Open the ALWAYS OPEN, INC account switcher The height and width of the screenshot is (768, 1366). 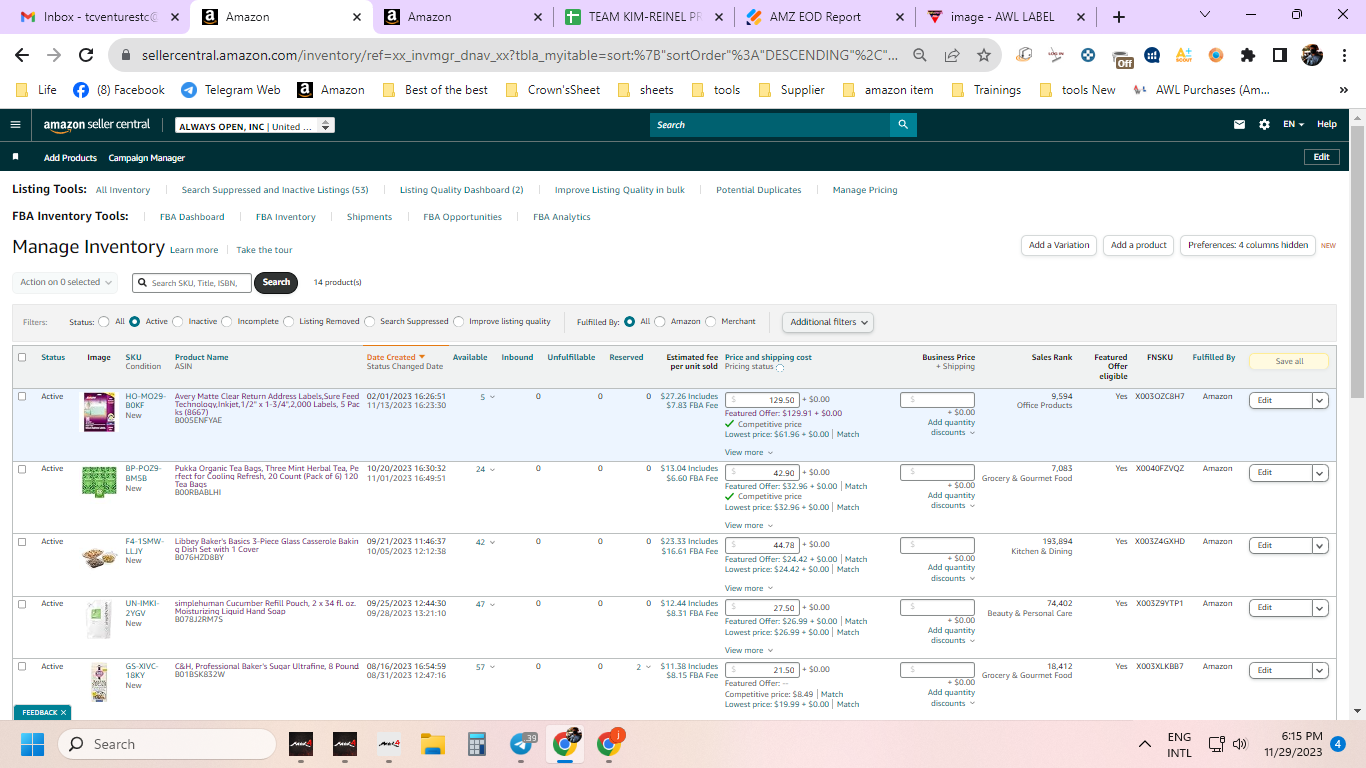click(x=255, y=126)
